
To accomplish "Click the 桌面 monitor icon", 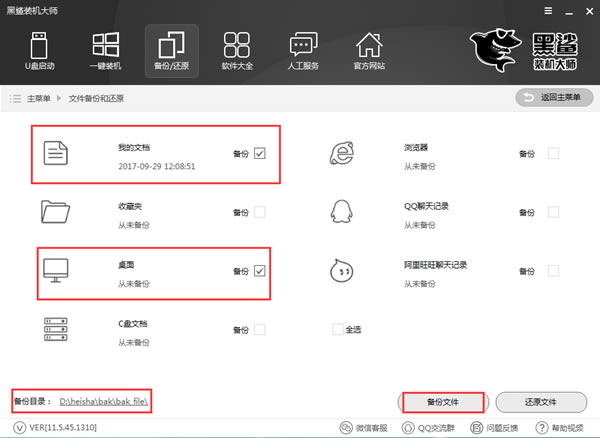I will [x=55, y=270].
